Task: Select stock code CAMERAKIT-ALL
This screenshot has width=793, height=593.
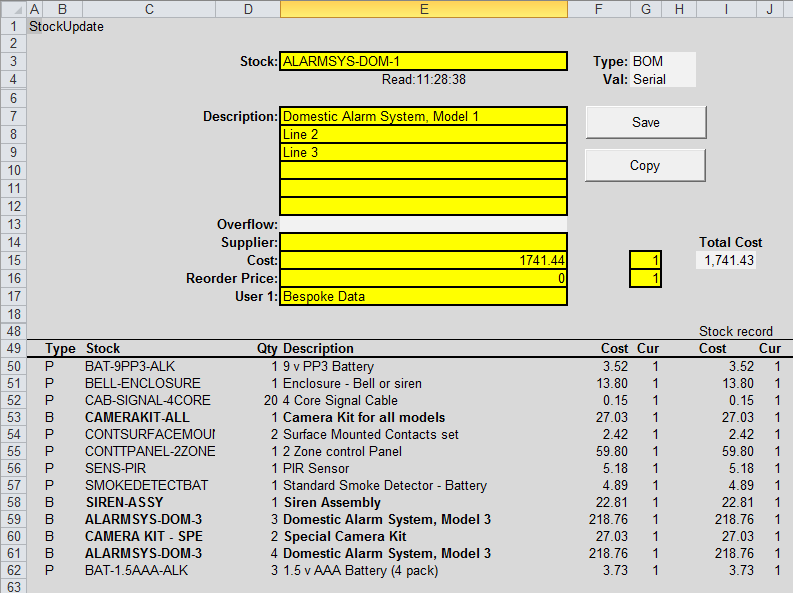Action: (x=137, y=417)
